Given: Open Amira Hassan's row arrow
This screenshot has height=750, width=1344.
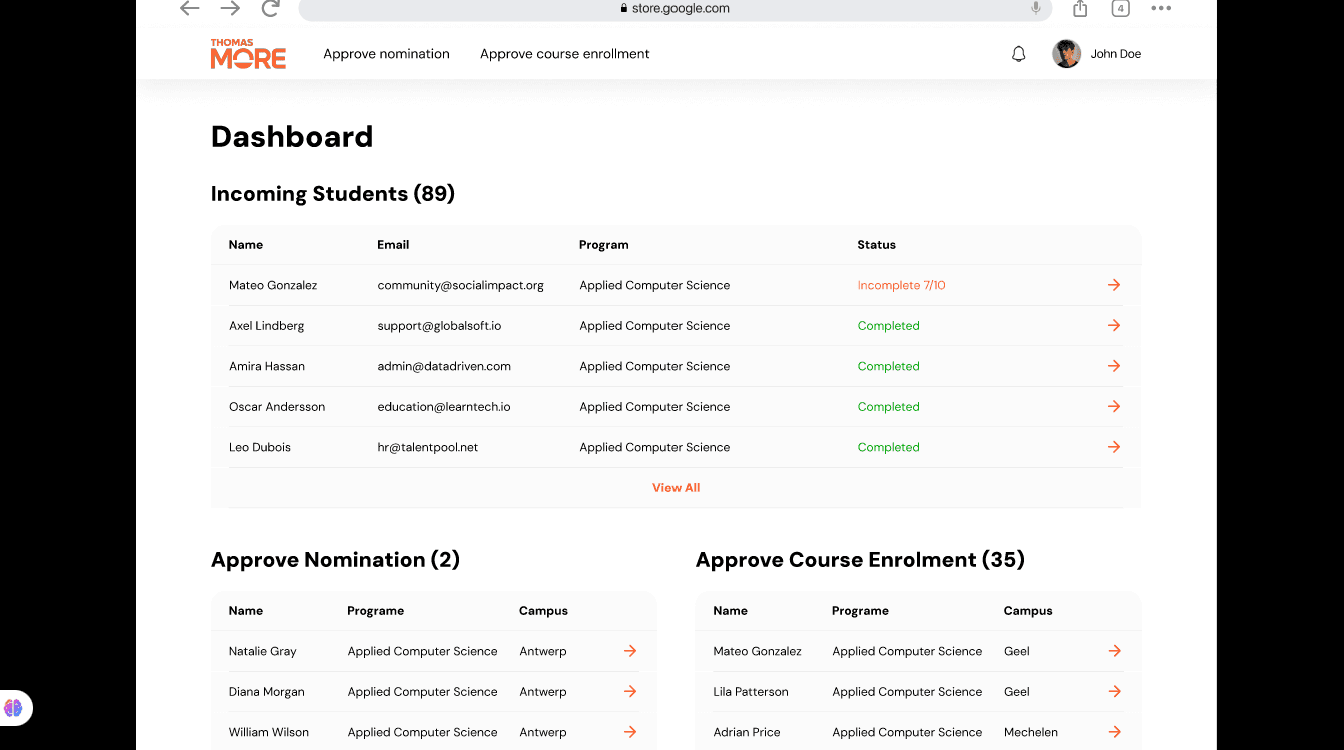Looking at the screenshot, I should pos(1114,366).
